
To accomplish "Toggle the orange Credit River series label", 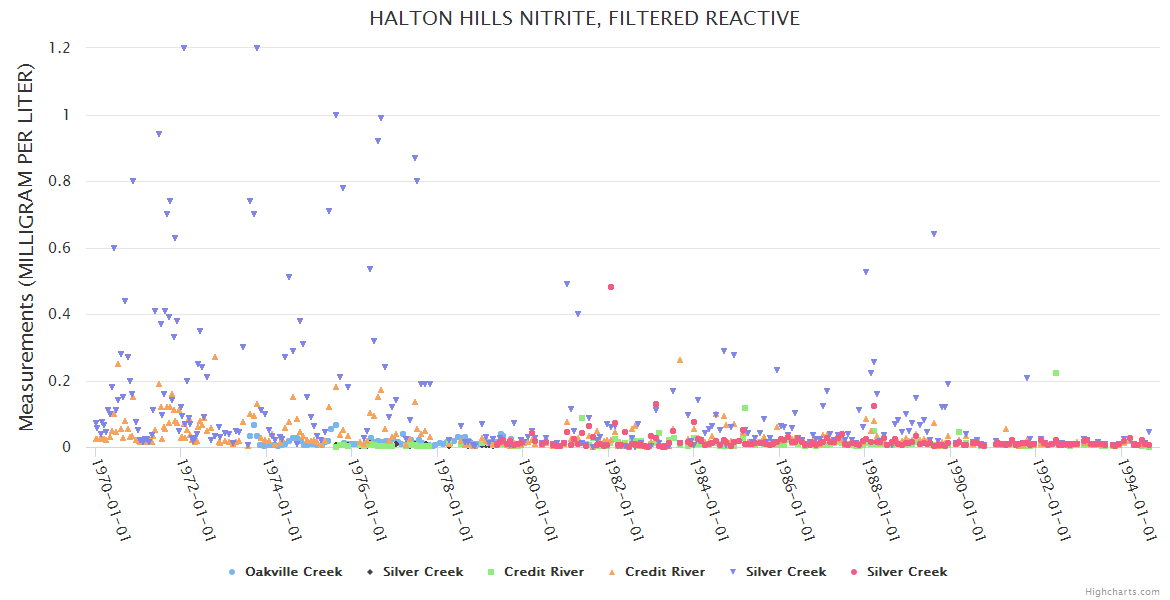I will (665, 572).
